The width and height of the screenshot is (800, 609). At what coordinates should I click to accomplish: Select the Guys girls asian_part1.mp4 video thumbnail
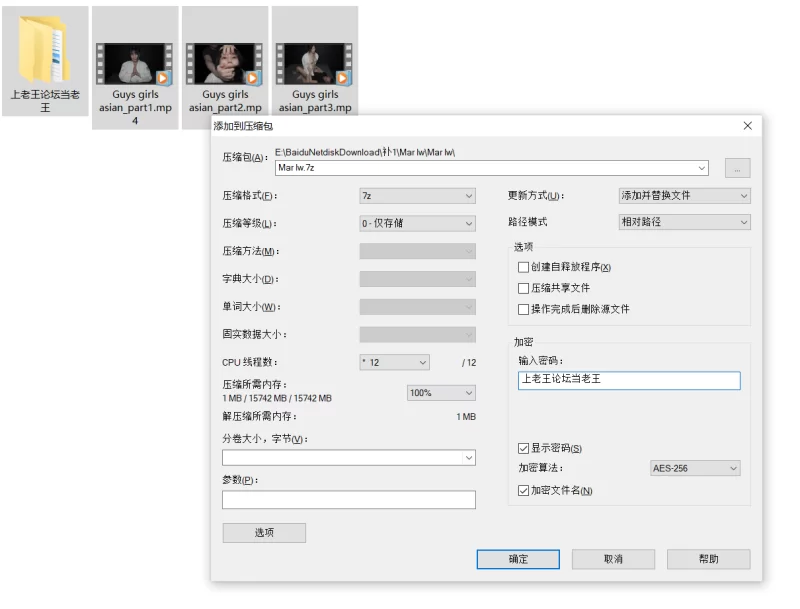tap(135, 63)
